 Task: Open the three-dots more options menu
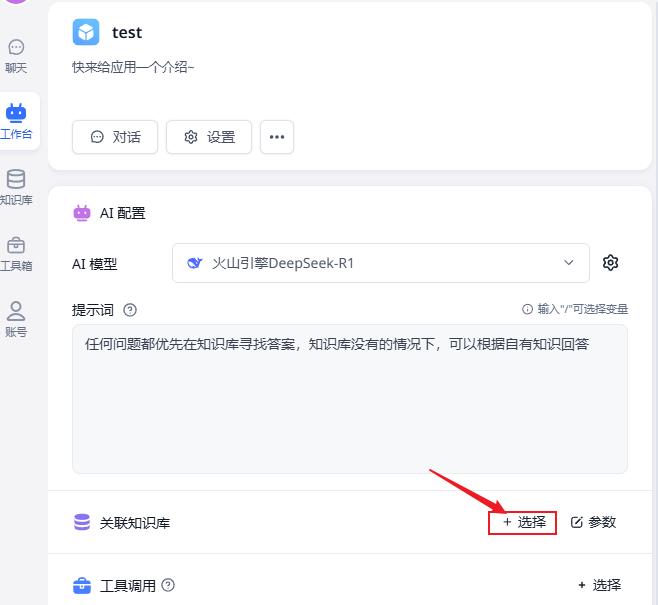click(277, 137)
